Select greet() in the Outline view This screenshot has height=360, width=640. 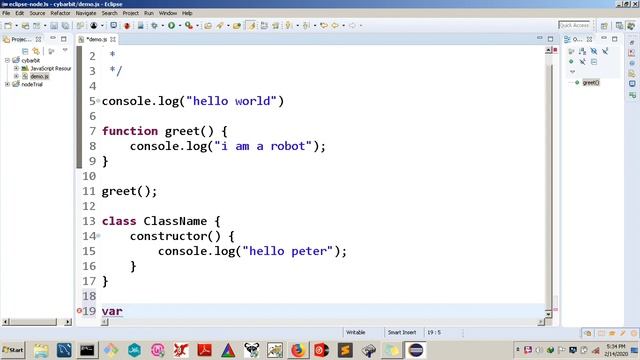(x=591, y=82)
